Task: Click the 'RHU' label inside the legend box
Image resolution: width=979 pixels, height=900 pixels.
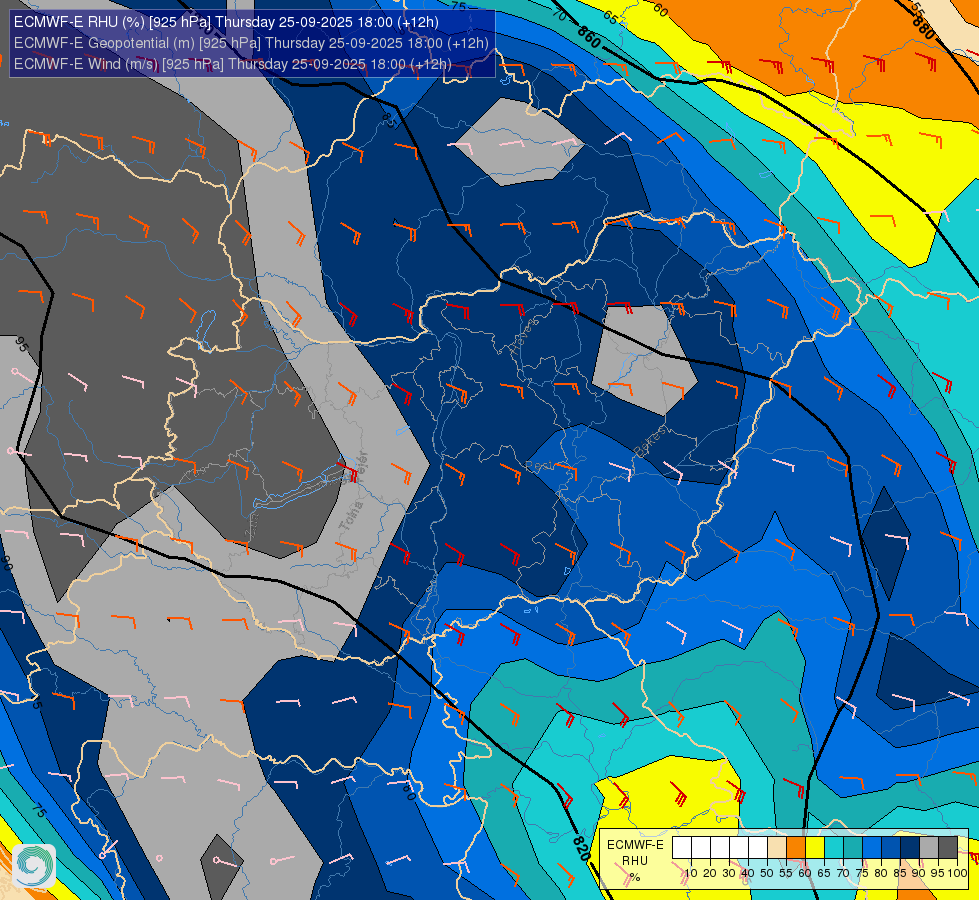Action: (x=635, y=861)
